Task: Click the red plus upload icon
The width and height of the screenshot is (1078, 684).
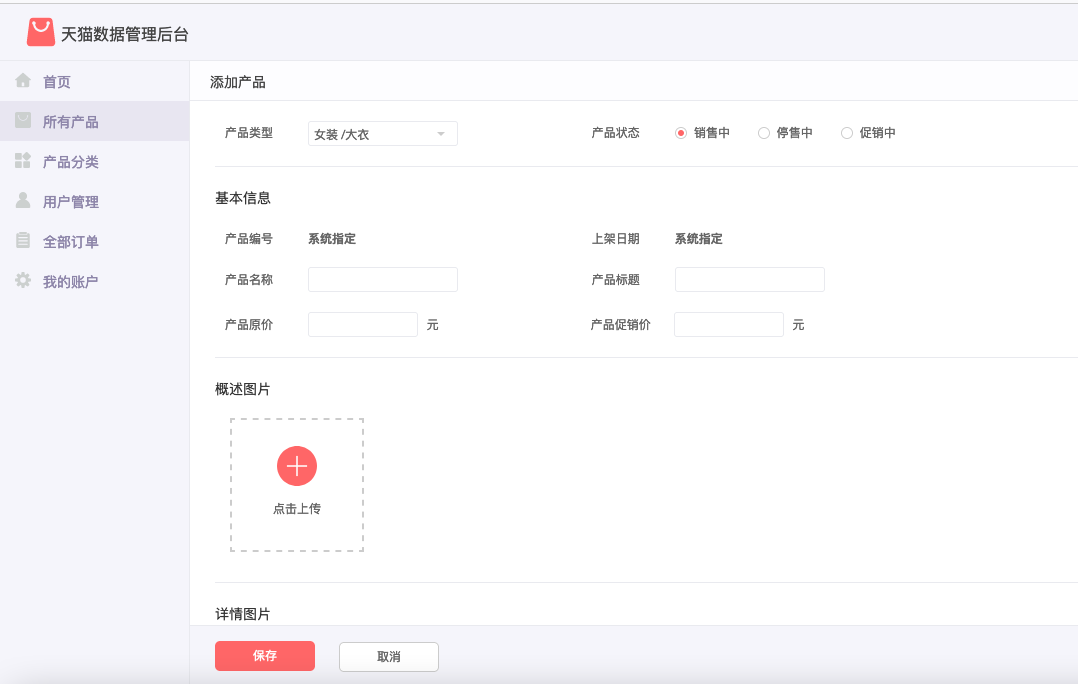Action: click(297, 466)
